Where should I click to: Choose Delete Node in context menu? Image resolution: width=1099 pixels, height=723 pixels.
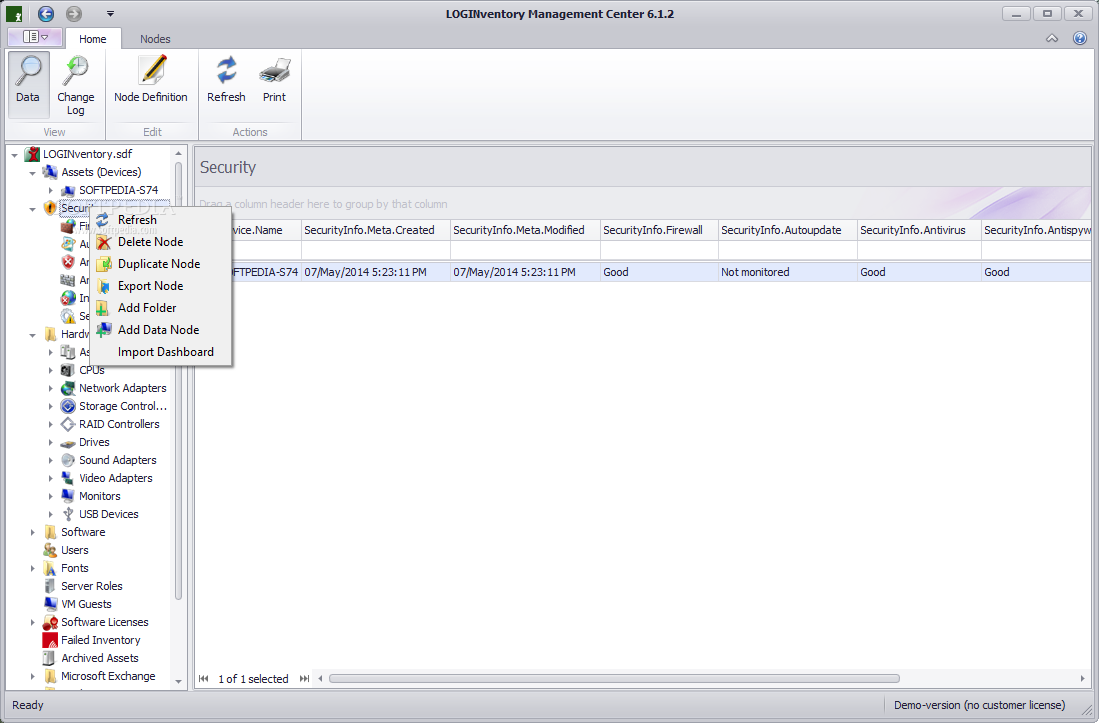click(162, 242)
